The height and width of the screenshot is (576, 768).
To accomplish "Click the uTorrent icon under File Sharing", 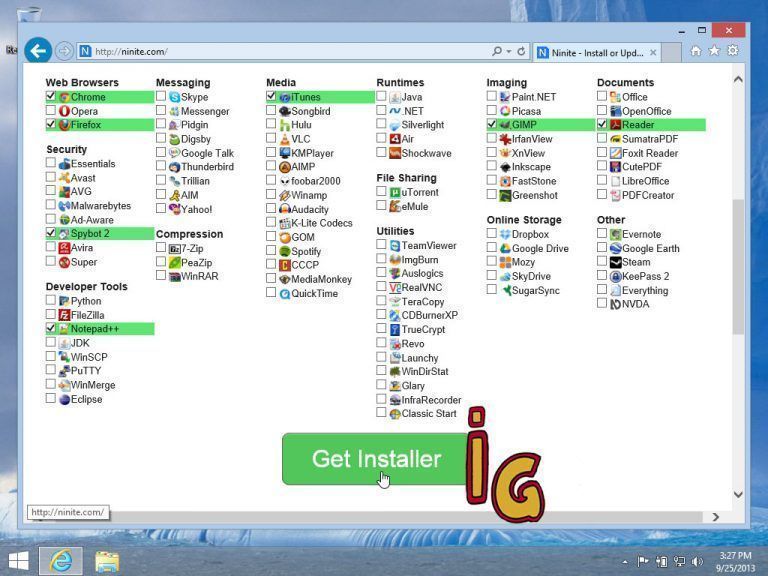I will (395, 192).
